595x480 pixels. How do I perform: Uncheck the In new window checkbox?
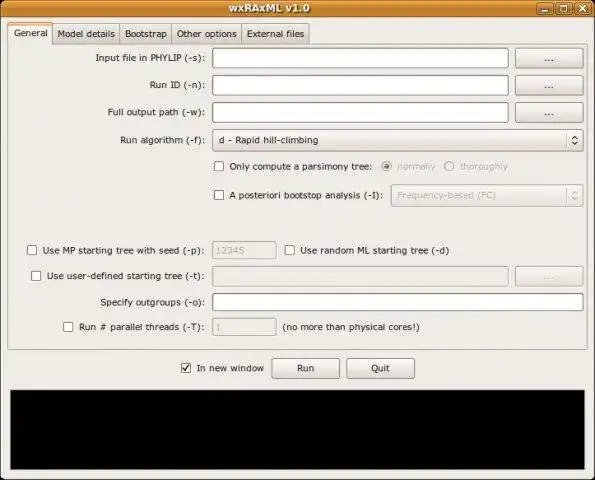tap(186, 368)
